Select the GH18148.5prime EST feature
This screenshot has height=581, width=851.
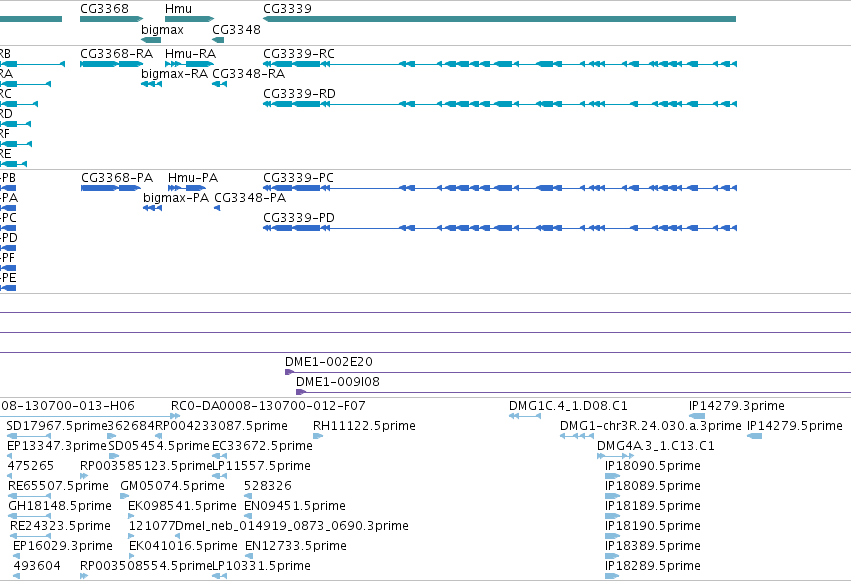29,516
